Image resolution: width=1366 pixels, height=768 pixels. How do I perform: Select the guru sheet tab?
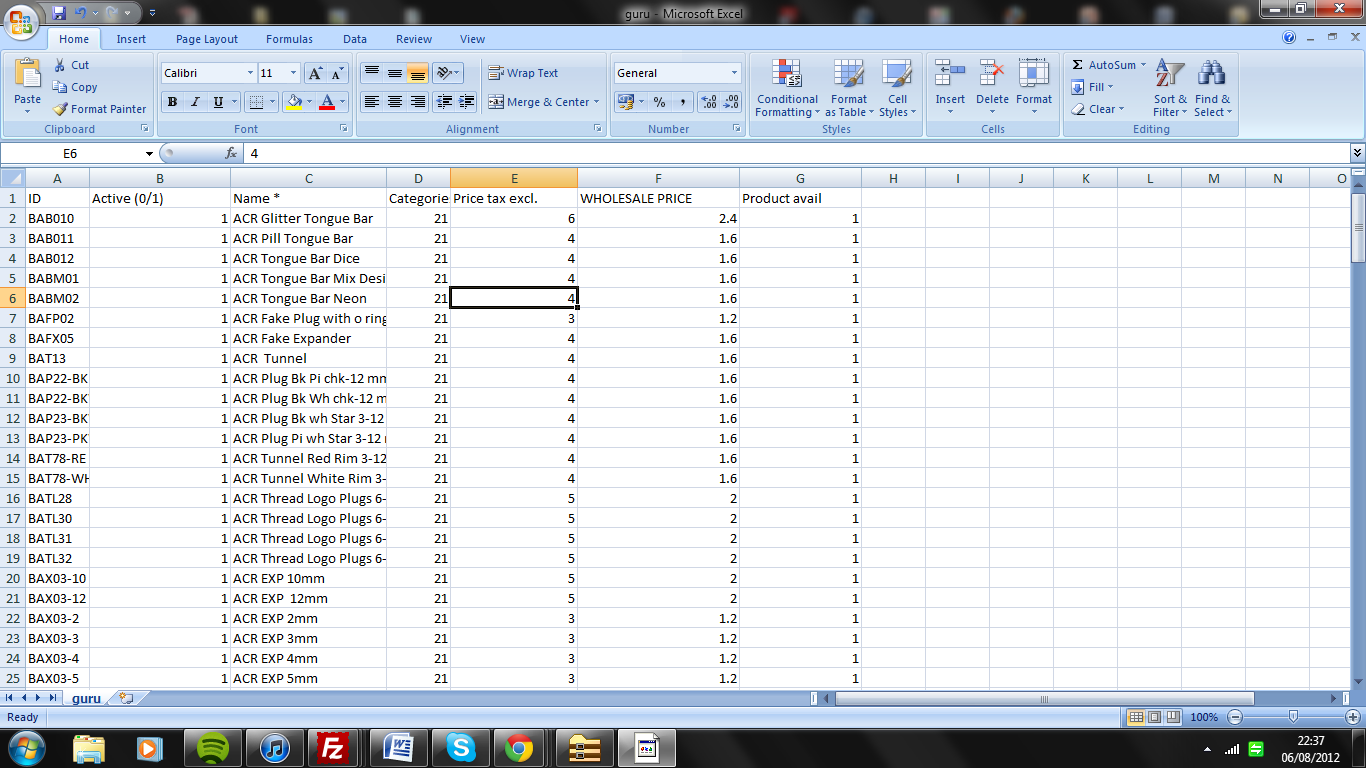click(86, 698)
